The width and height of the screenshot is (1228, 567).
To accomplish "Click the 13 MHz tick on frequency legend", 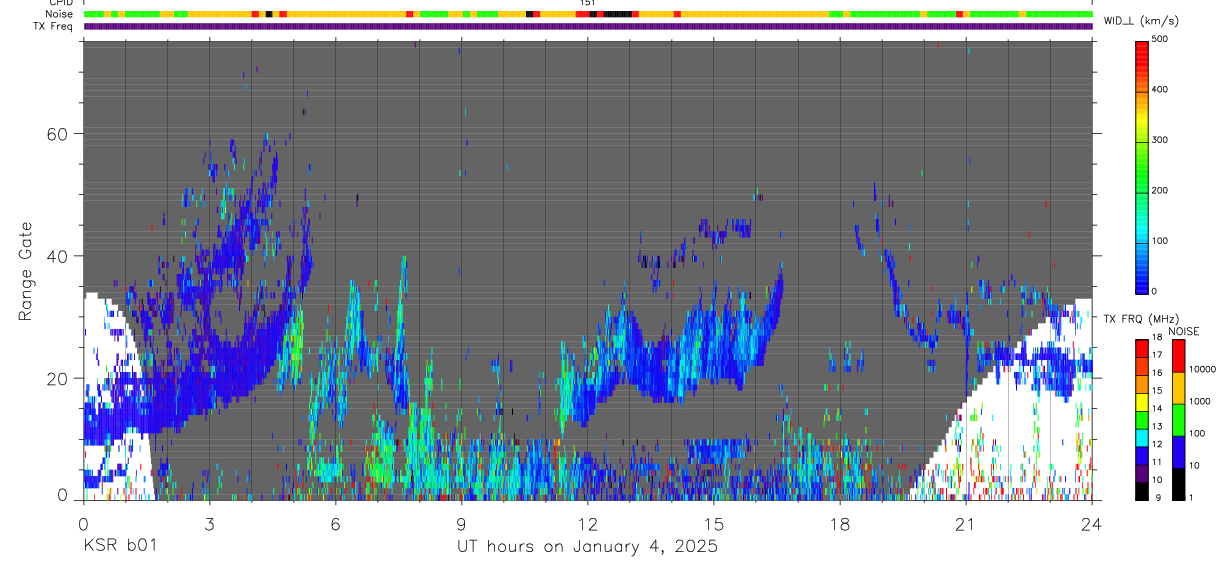I will click(x=1157, y=426).
